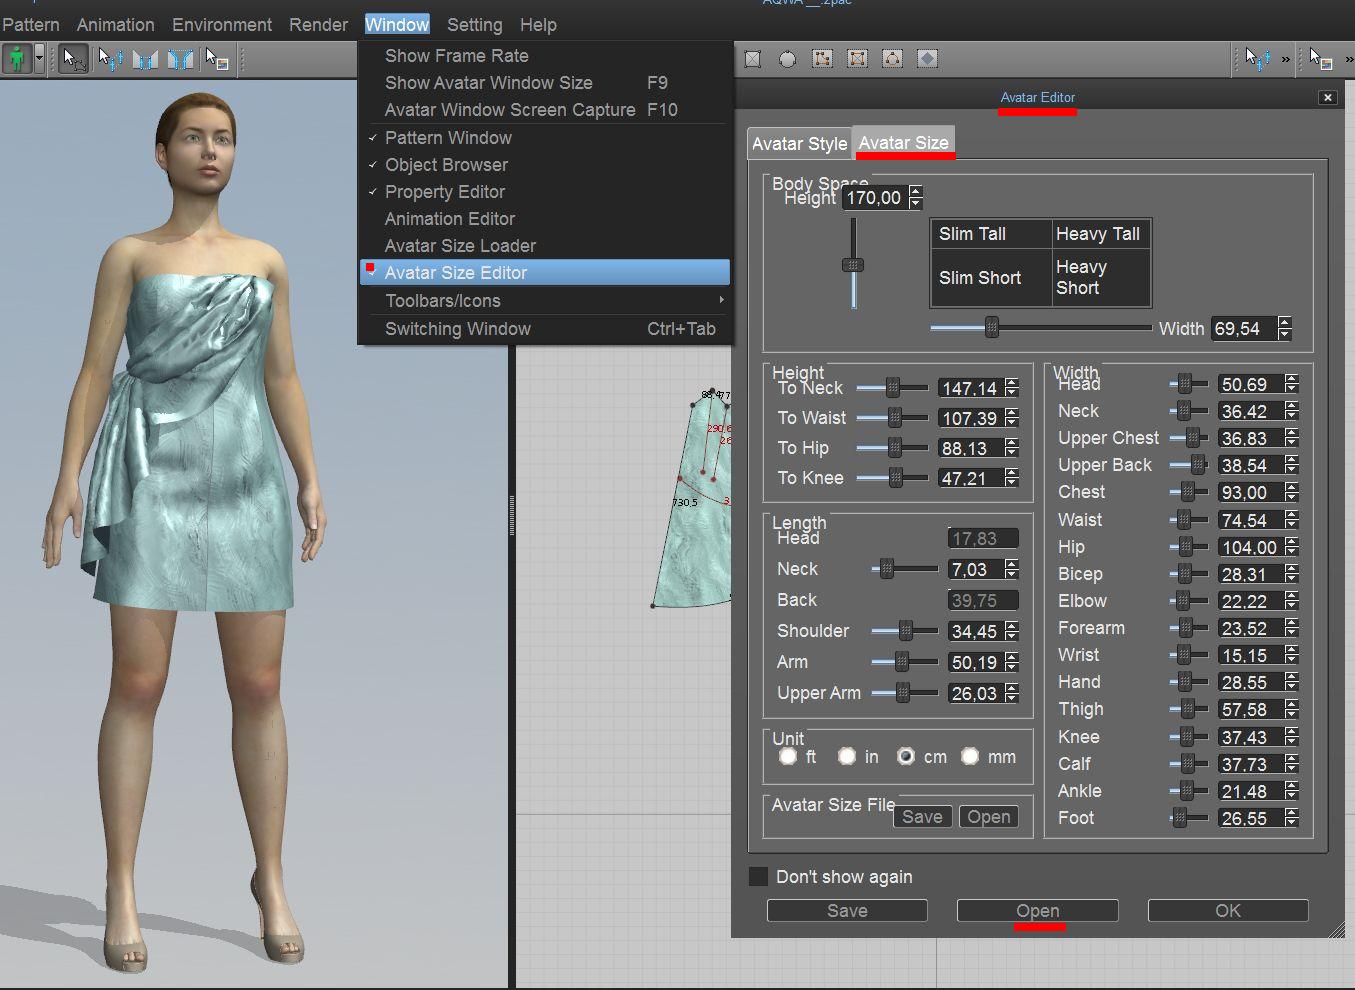
Task: Open the avatar icon dropdown arrow
Action: 39,60
